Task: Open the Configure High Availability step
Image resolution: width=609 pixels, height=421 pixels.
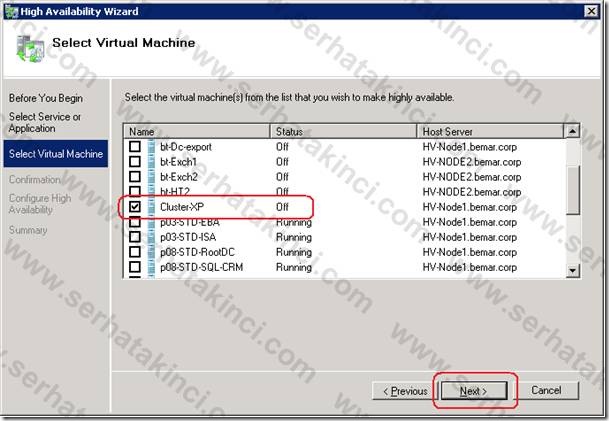Action: pos(40,204)
